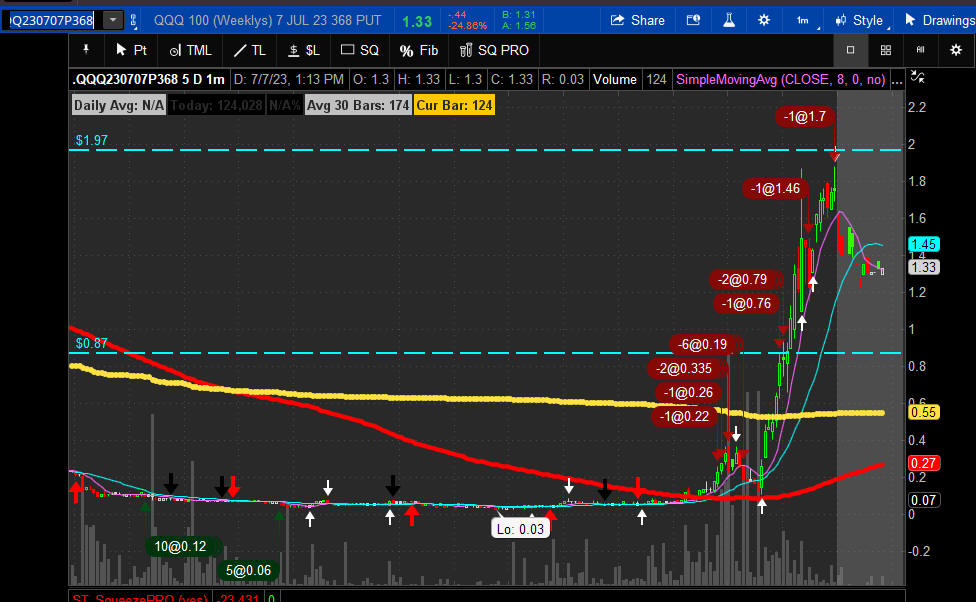Click the yellow 0.55 price axis tag
Screen dimensions: 976x602
tap(924, 412)
